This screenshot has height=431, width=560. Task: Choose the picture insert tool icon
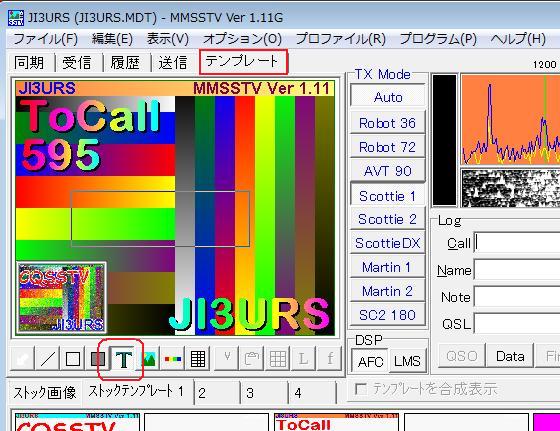[149, 359]
